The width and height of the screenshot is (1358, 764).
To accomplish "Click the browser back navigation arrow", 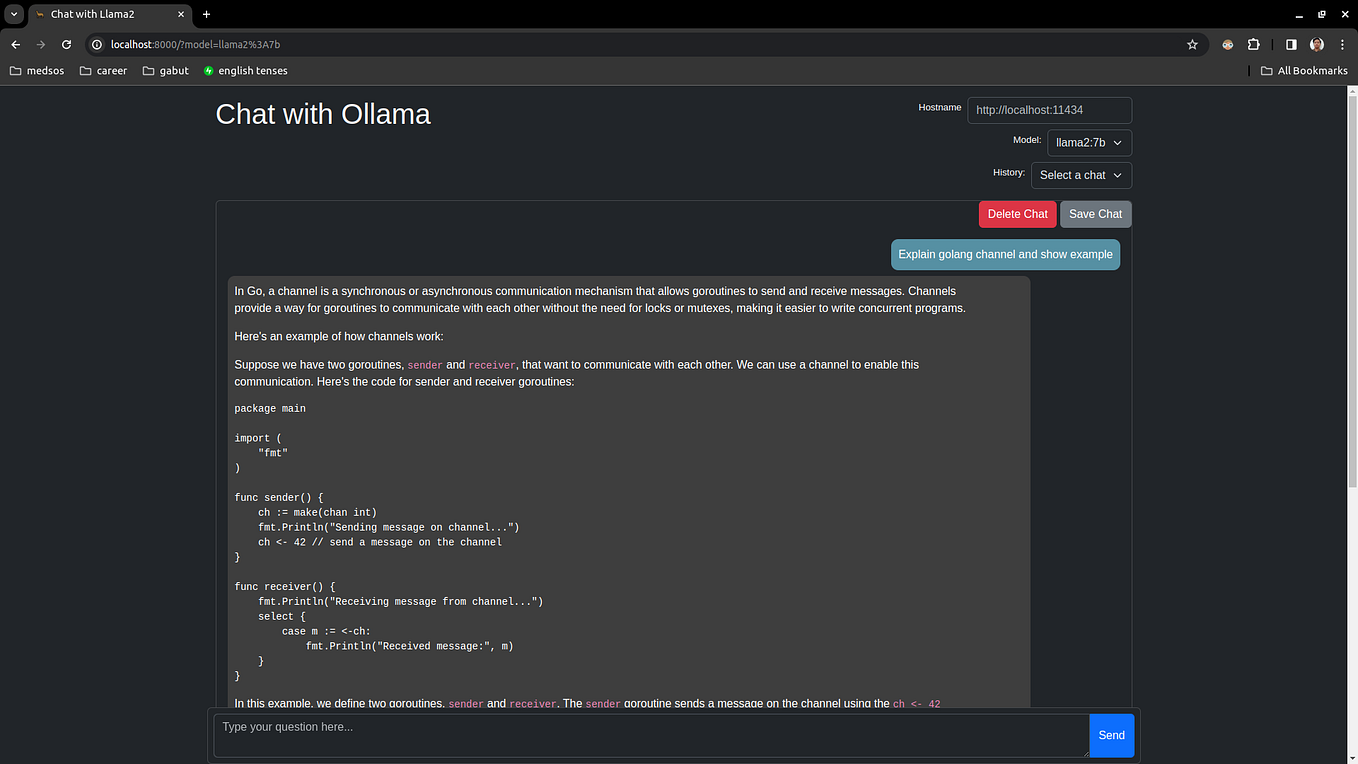I will (15, 44).
